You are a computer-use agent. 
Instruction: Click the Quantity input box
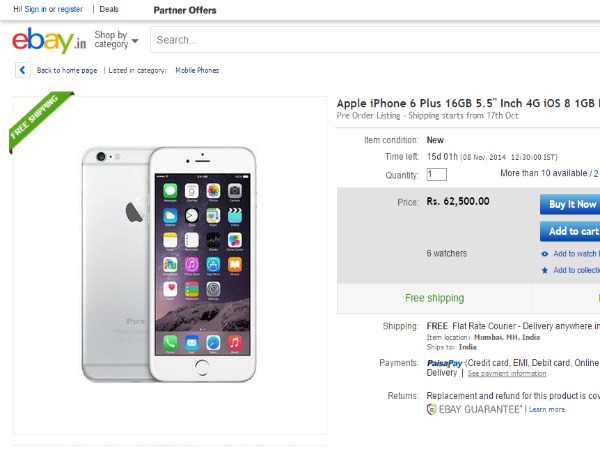(436, 174)
